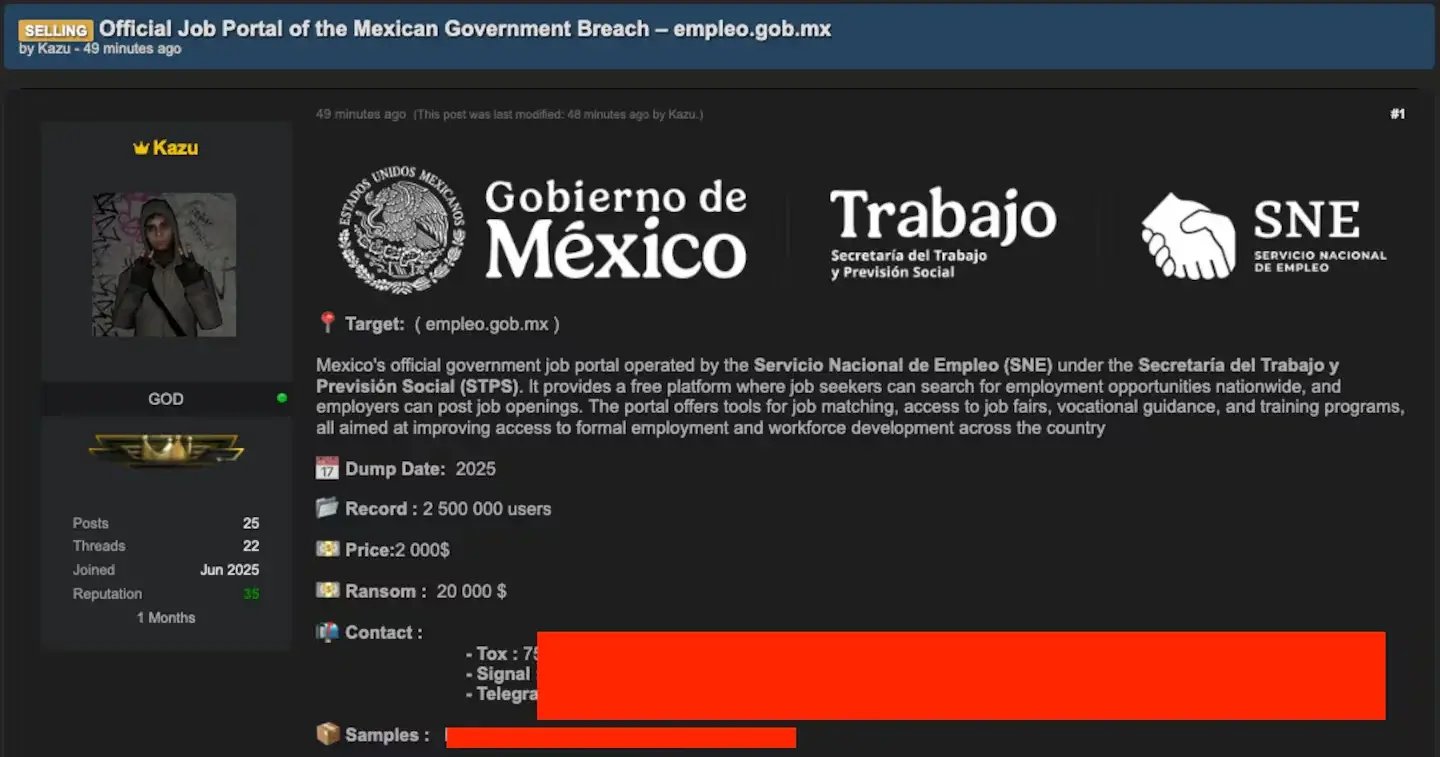Open Kazu's hooded avatar image
Image resolution: width=1440 pixels, height=757 pixels.
tap(165, 265)
